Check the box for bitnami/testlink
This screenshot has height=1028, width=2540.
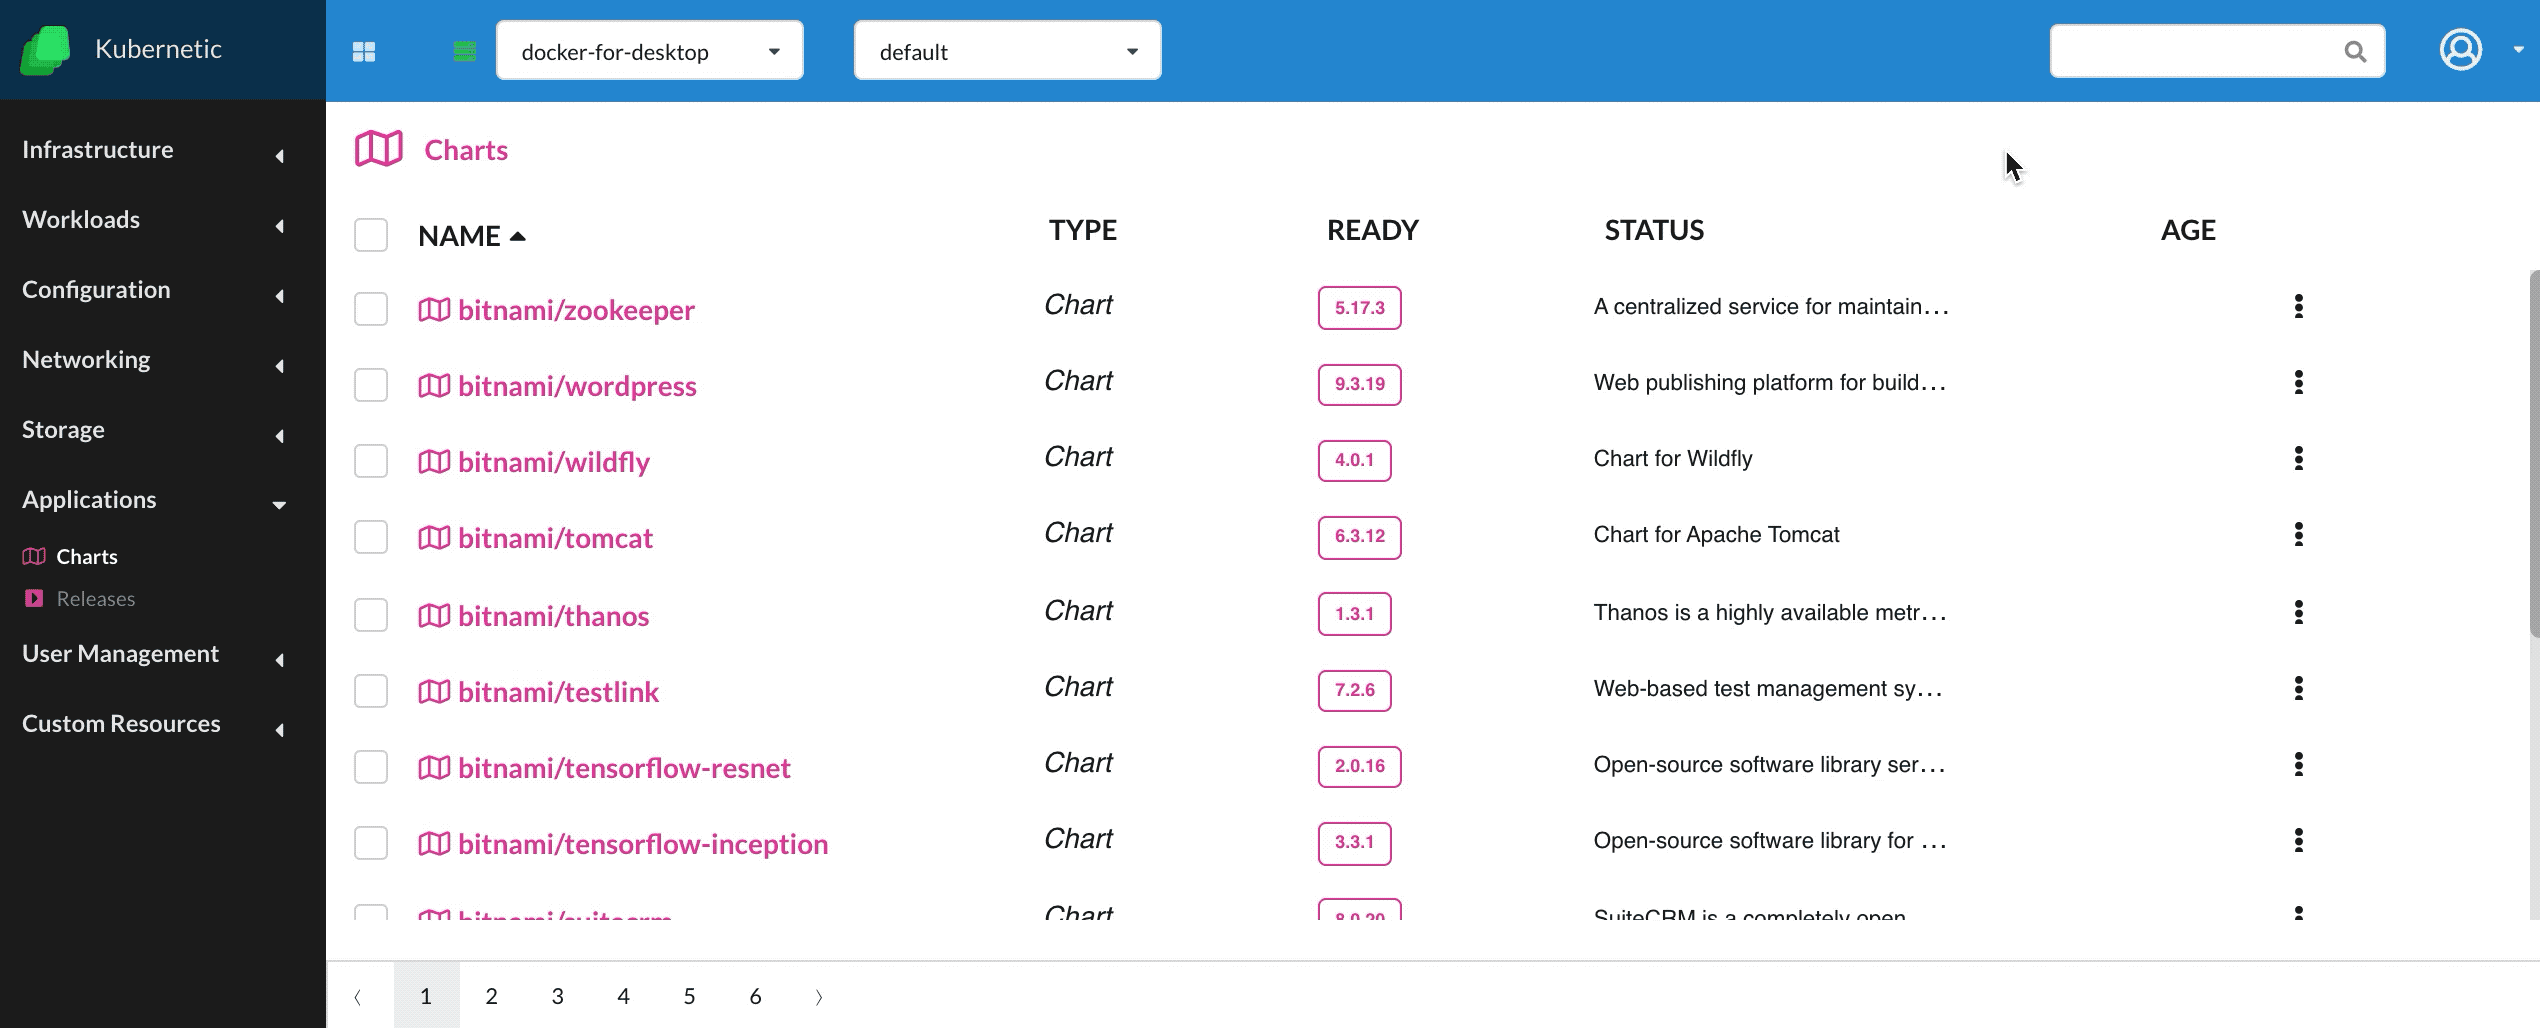coord(371,691)
